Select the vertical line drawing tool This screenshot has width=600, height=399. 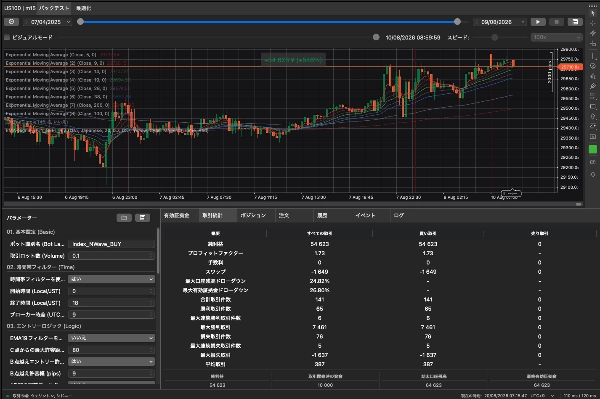pyautogui.click(x=593, y=56)
